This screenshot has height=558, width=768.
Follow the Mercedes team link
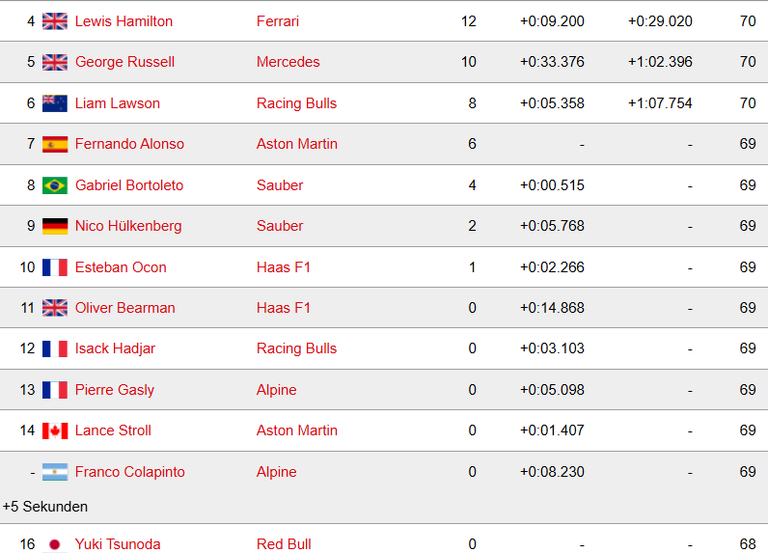(x=288, y=62)
